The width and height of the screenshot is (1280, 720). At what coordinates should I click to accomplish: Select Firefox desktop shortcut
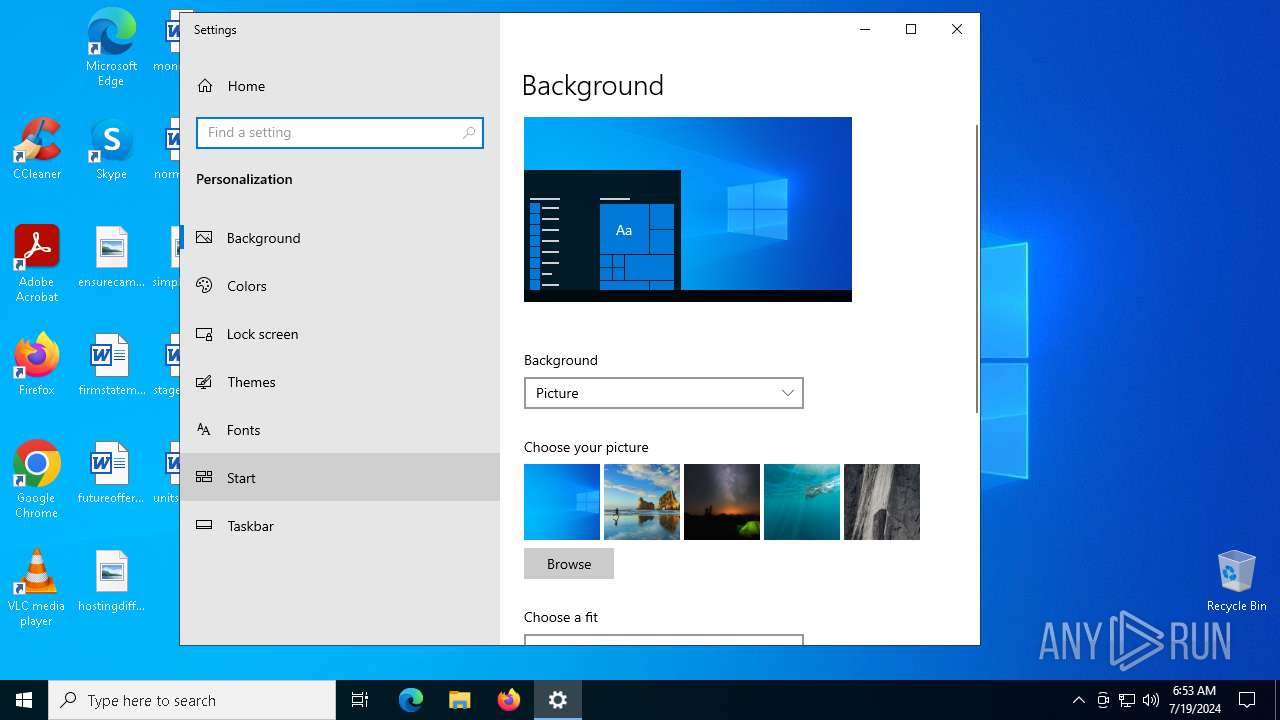37,364
